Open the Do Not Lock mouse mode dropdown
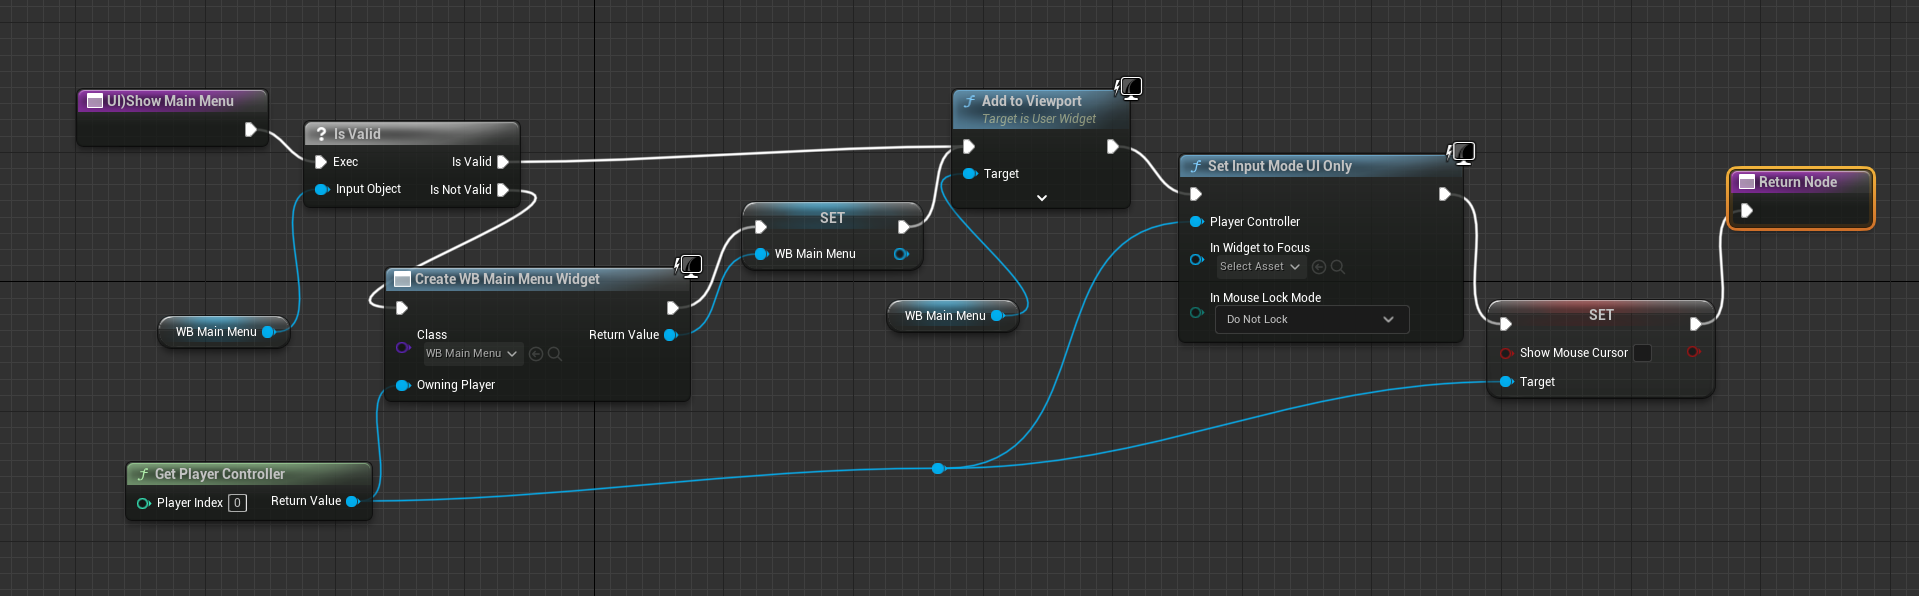1919x596 pixels. pyautogui.click(x=1313, y=320)
